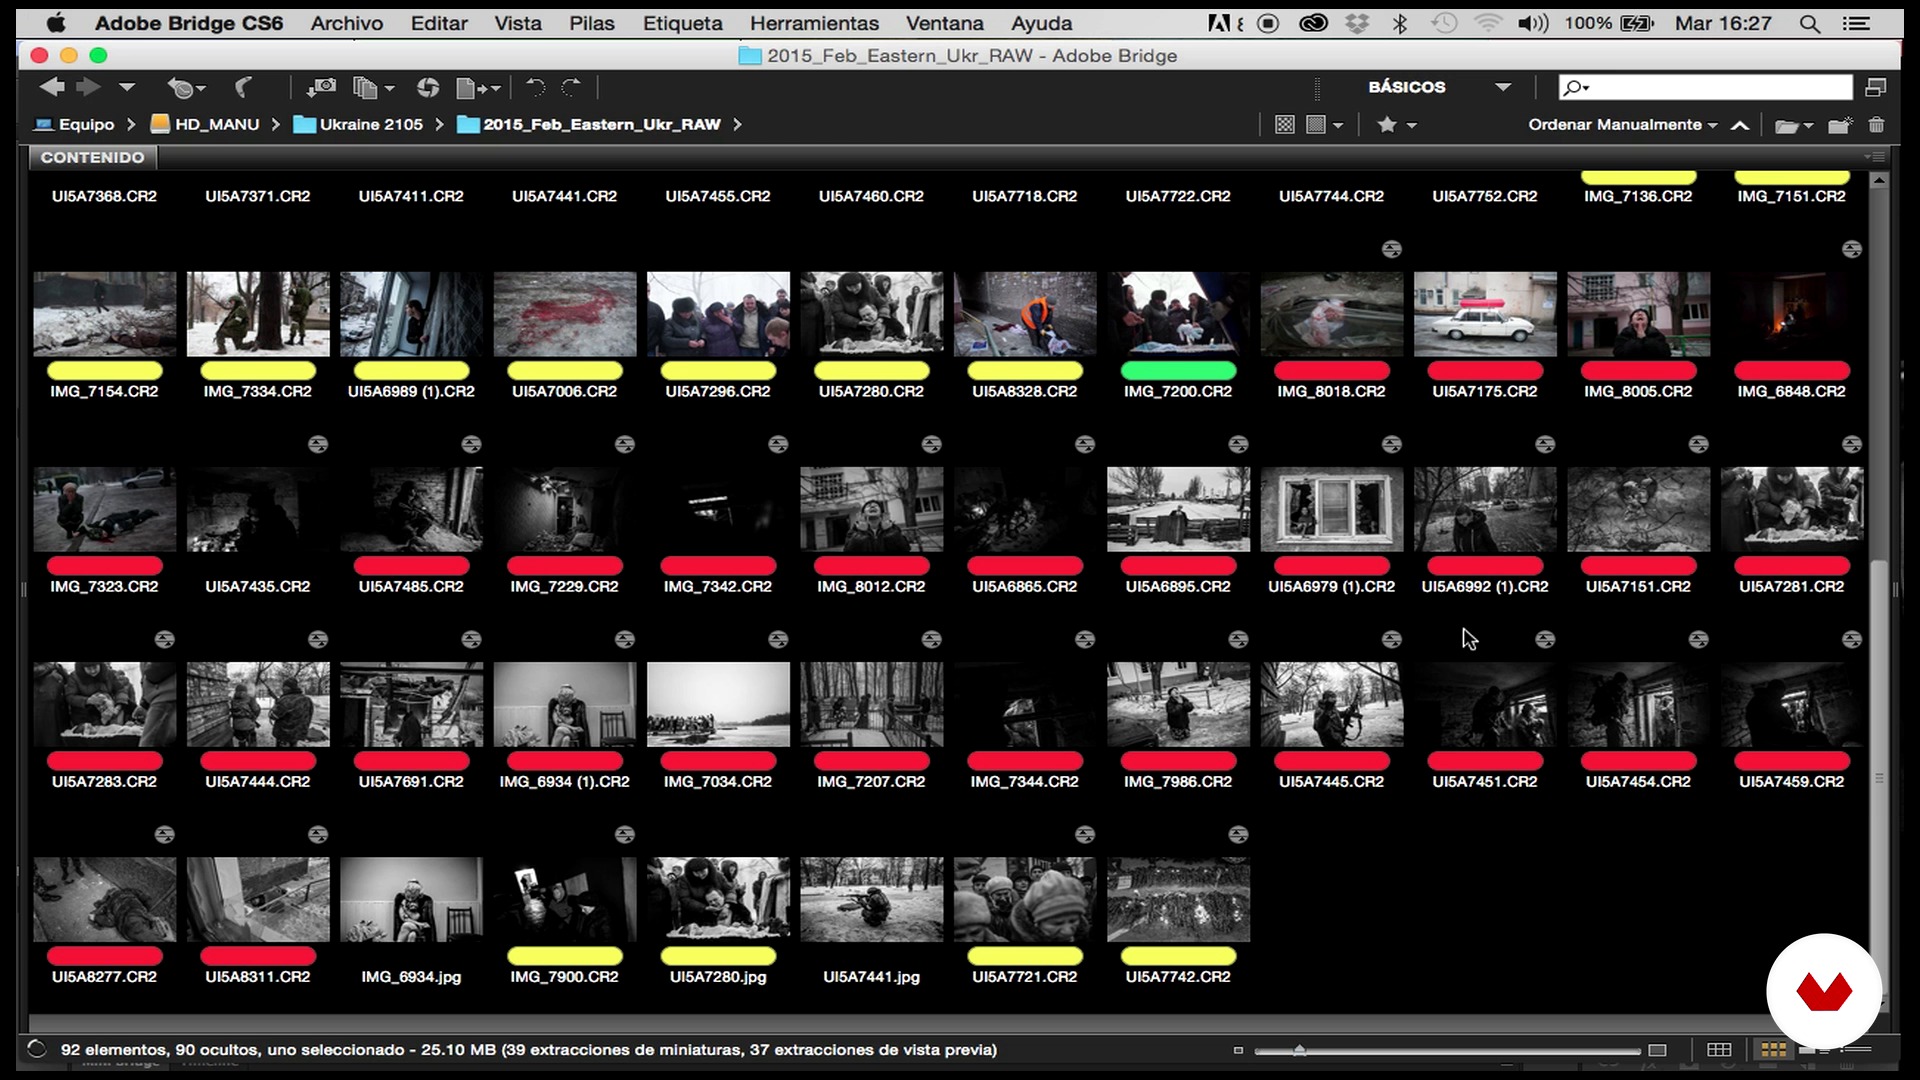Screen dimensions: 1920x1080
Task: Click the file name IMG_6934.jpg
Action: click(x=411, y=977)
